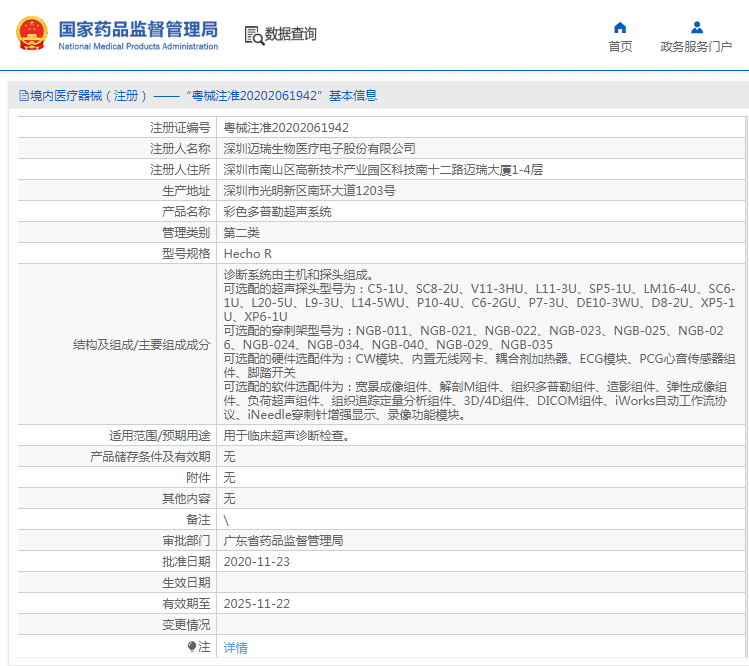Select registrant name 深圳迈瑞生物医疗电子股份有限公司
Screen dimensions: 749x666
click(x=319, y=149)
